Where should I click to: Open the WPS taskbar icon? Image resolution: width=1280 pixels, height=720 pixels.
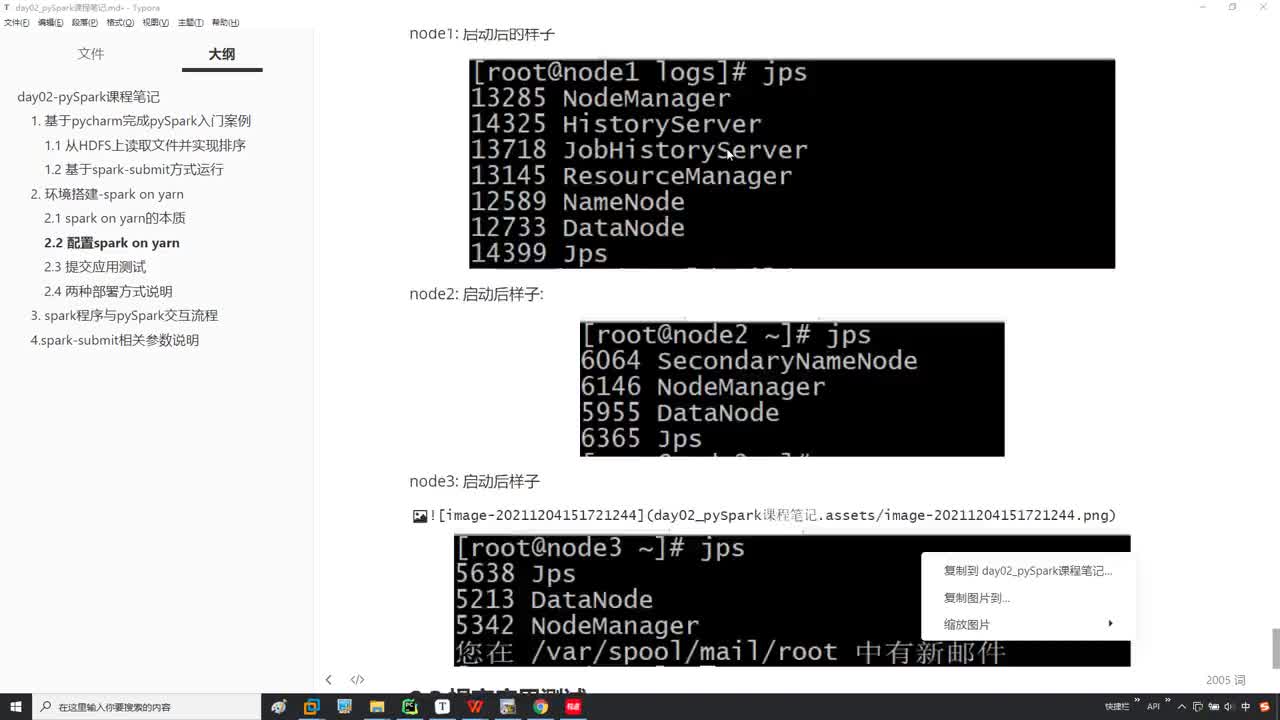point(475,706)
